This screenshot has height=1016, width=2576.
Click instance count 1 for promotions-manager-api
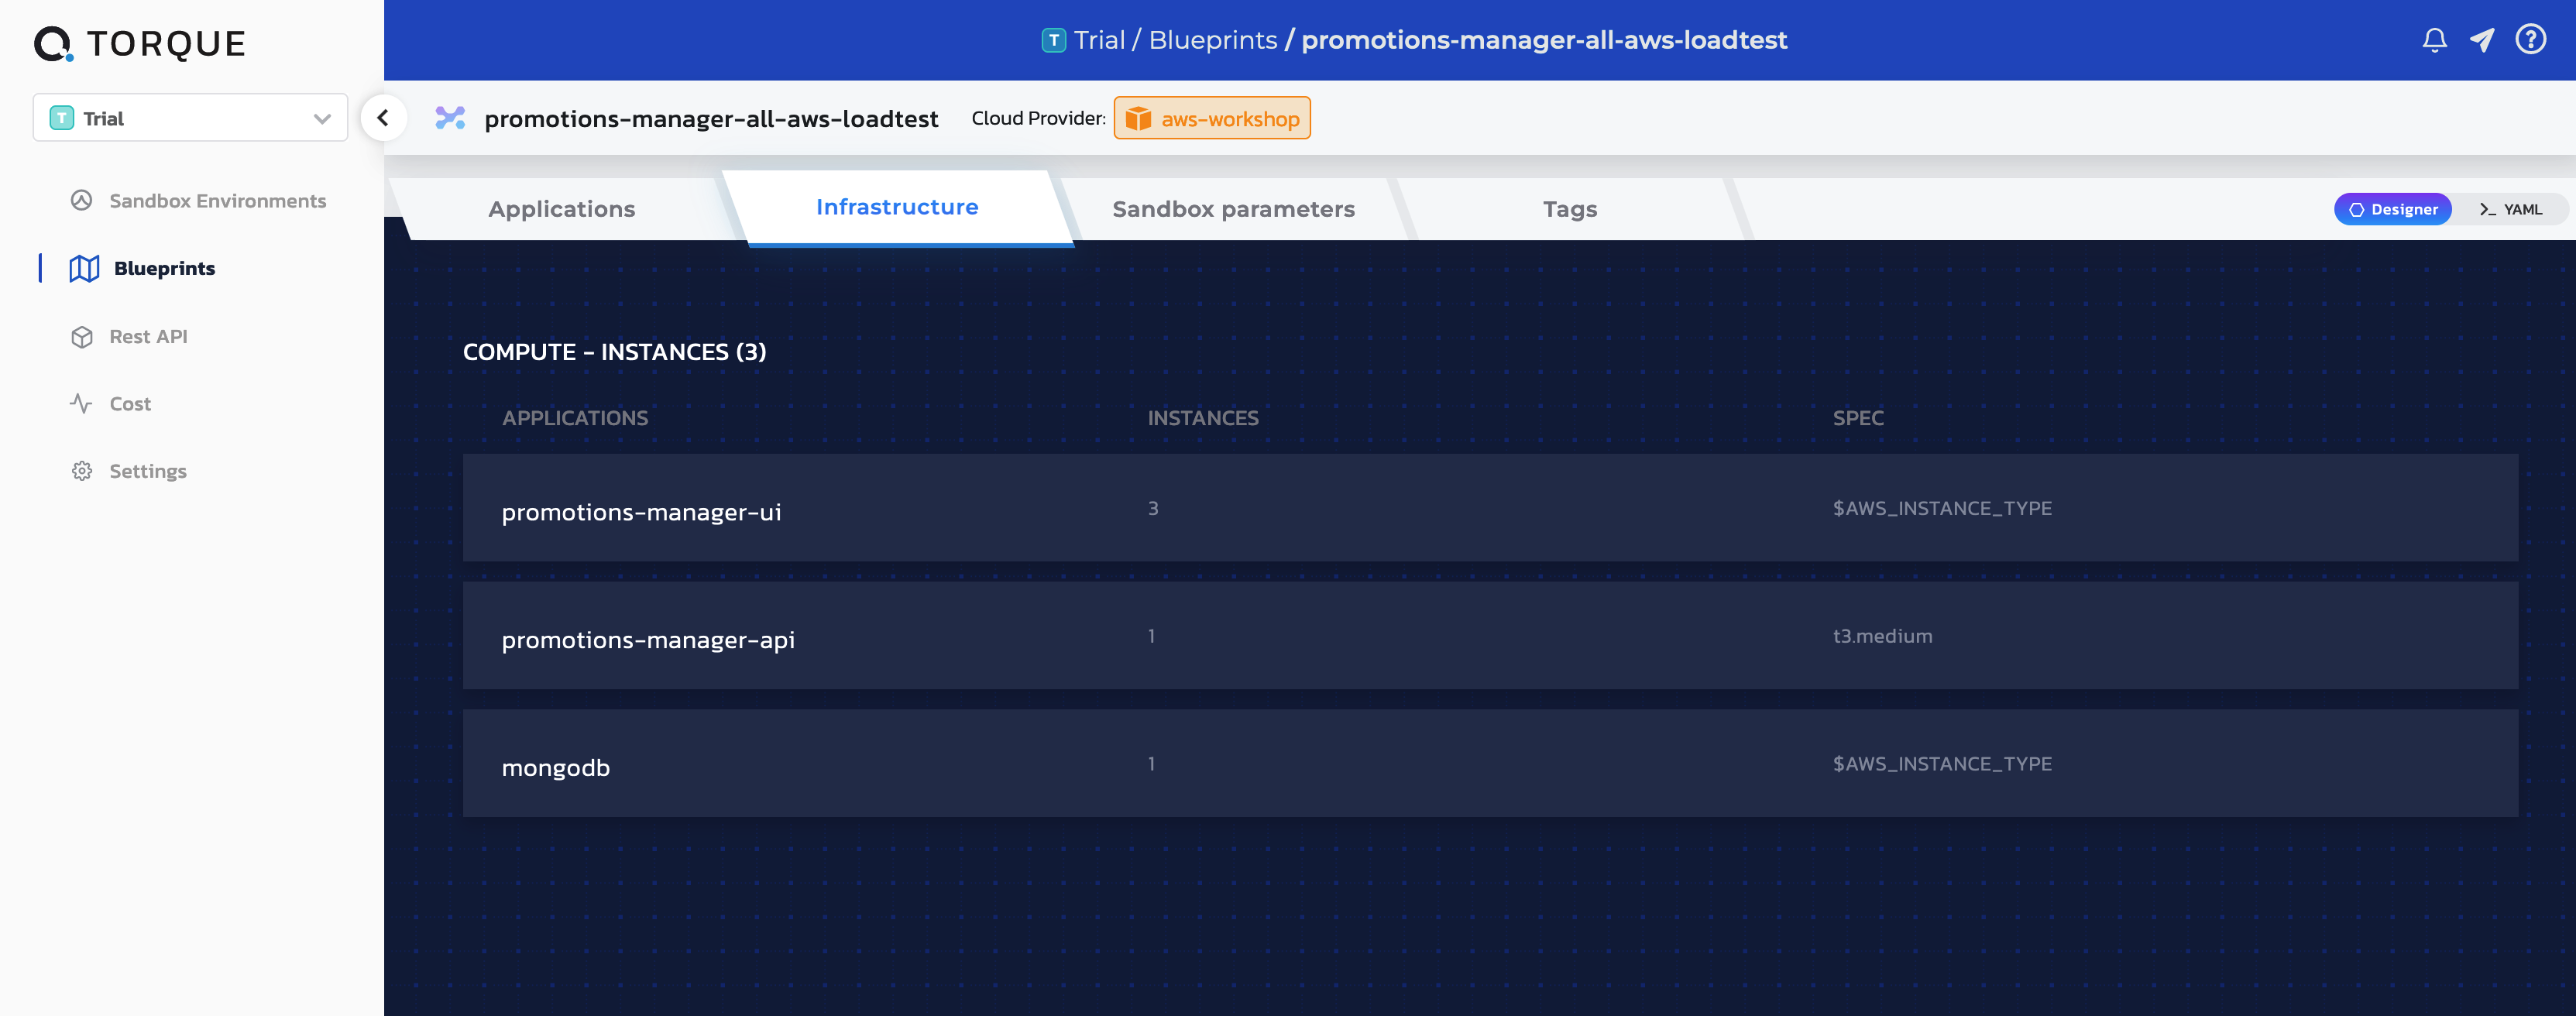[1151, 636]
